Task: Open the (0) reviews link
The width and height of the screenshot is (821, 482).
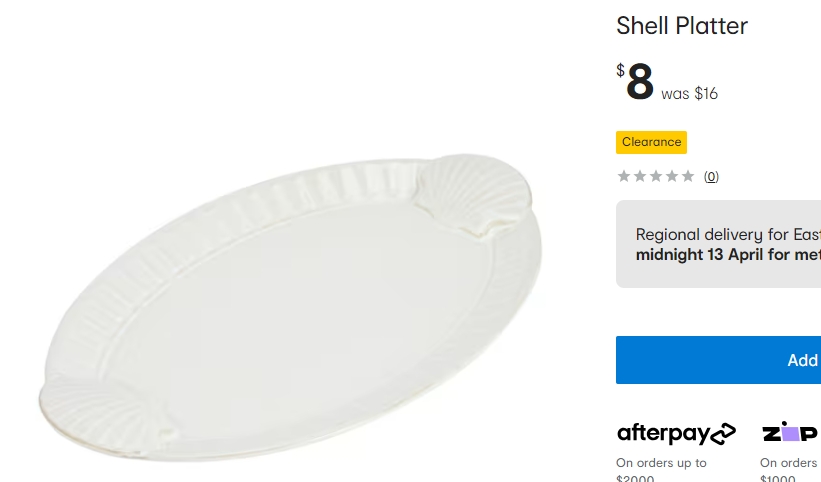Action: 711,177
